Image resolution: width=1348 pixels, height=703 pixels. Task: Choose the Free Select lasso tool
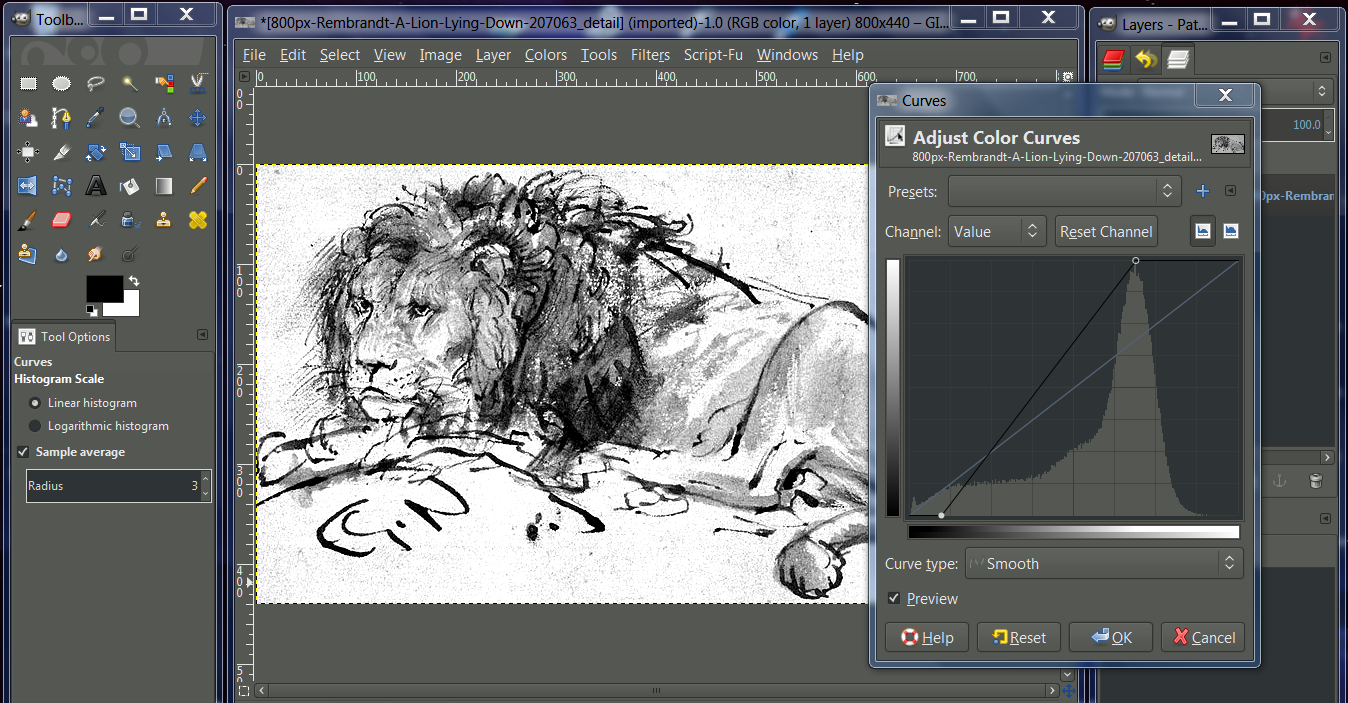96,84
